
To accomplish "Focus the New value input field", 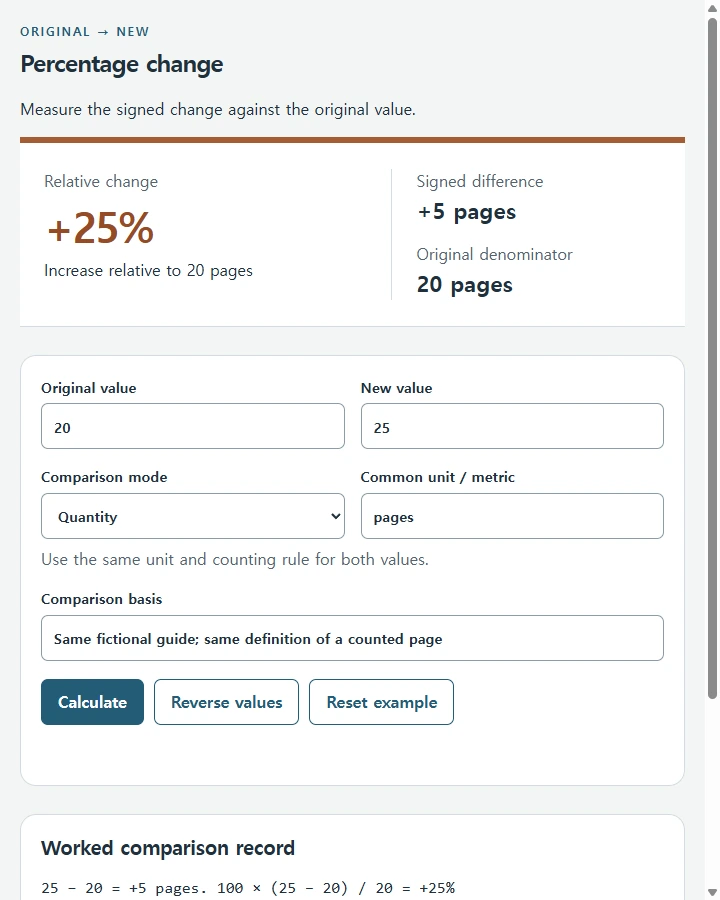I will (512, 426).
